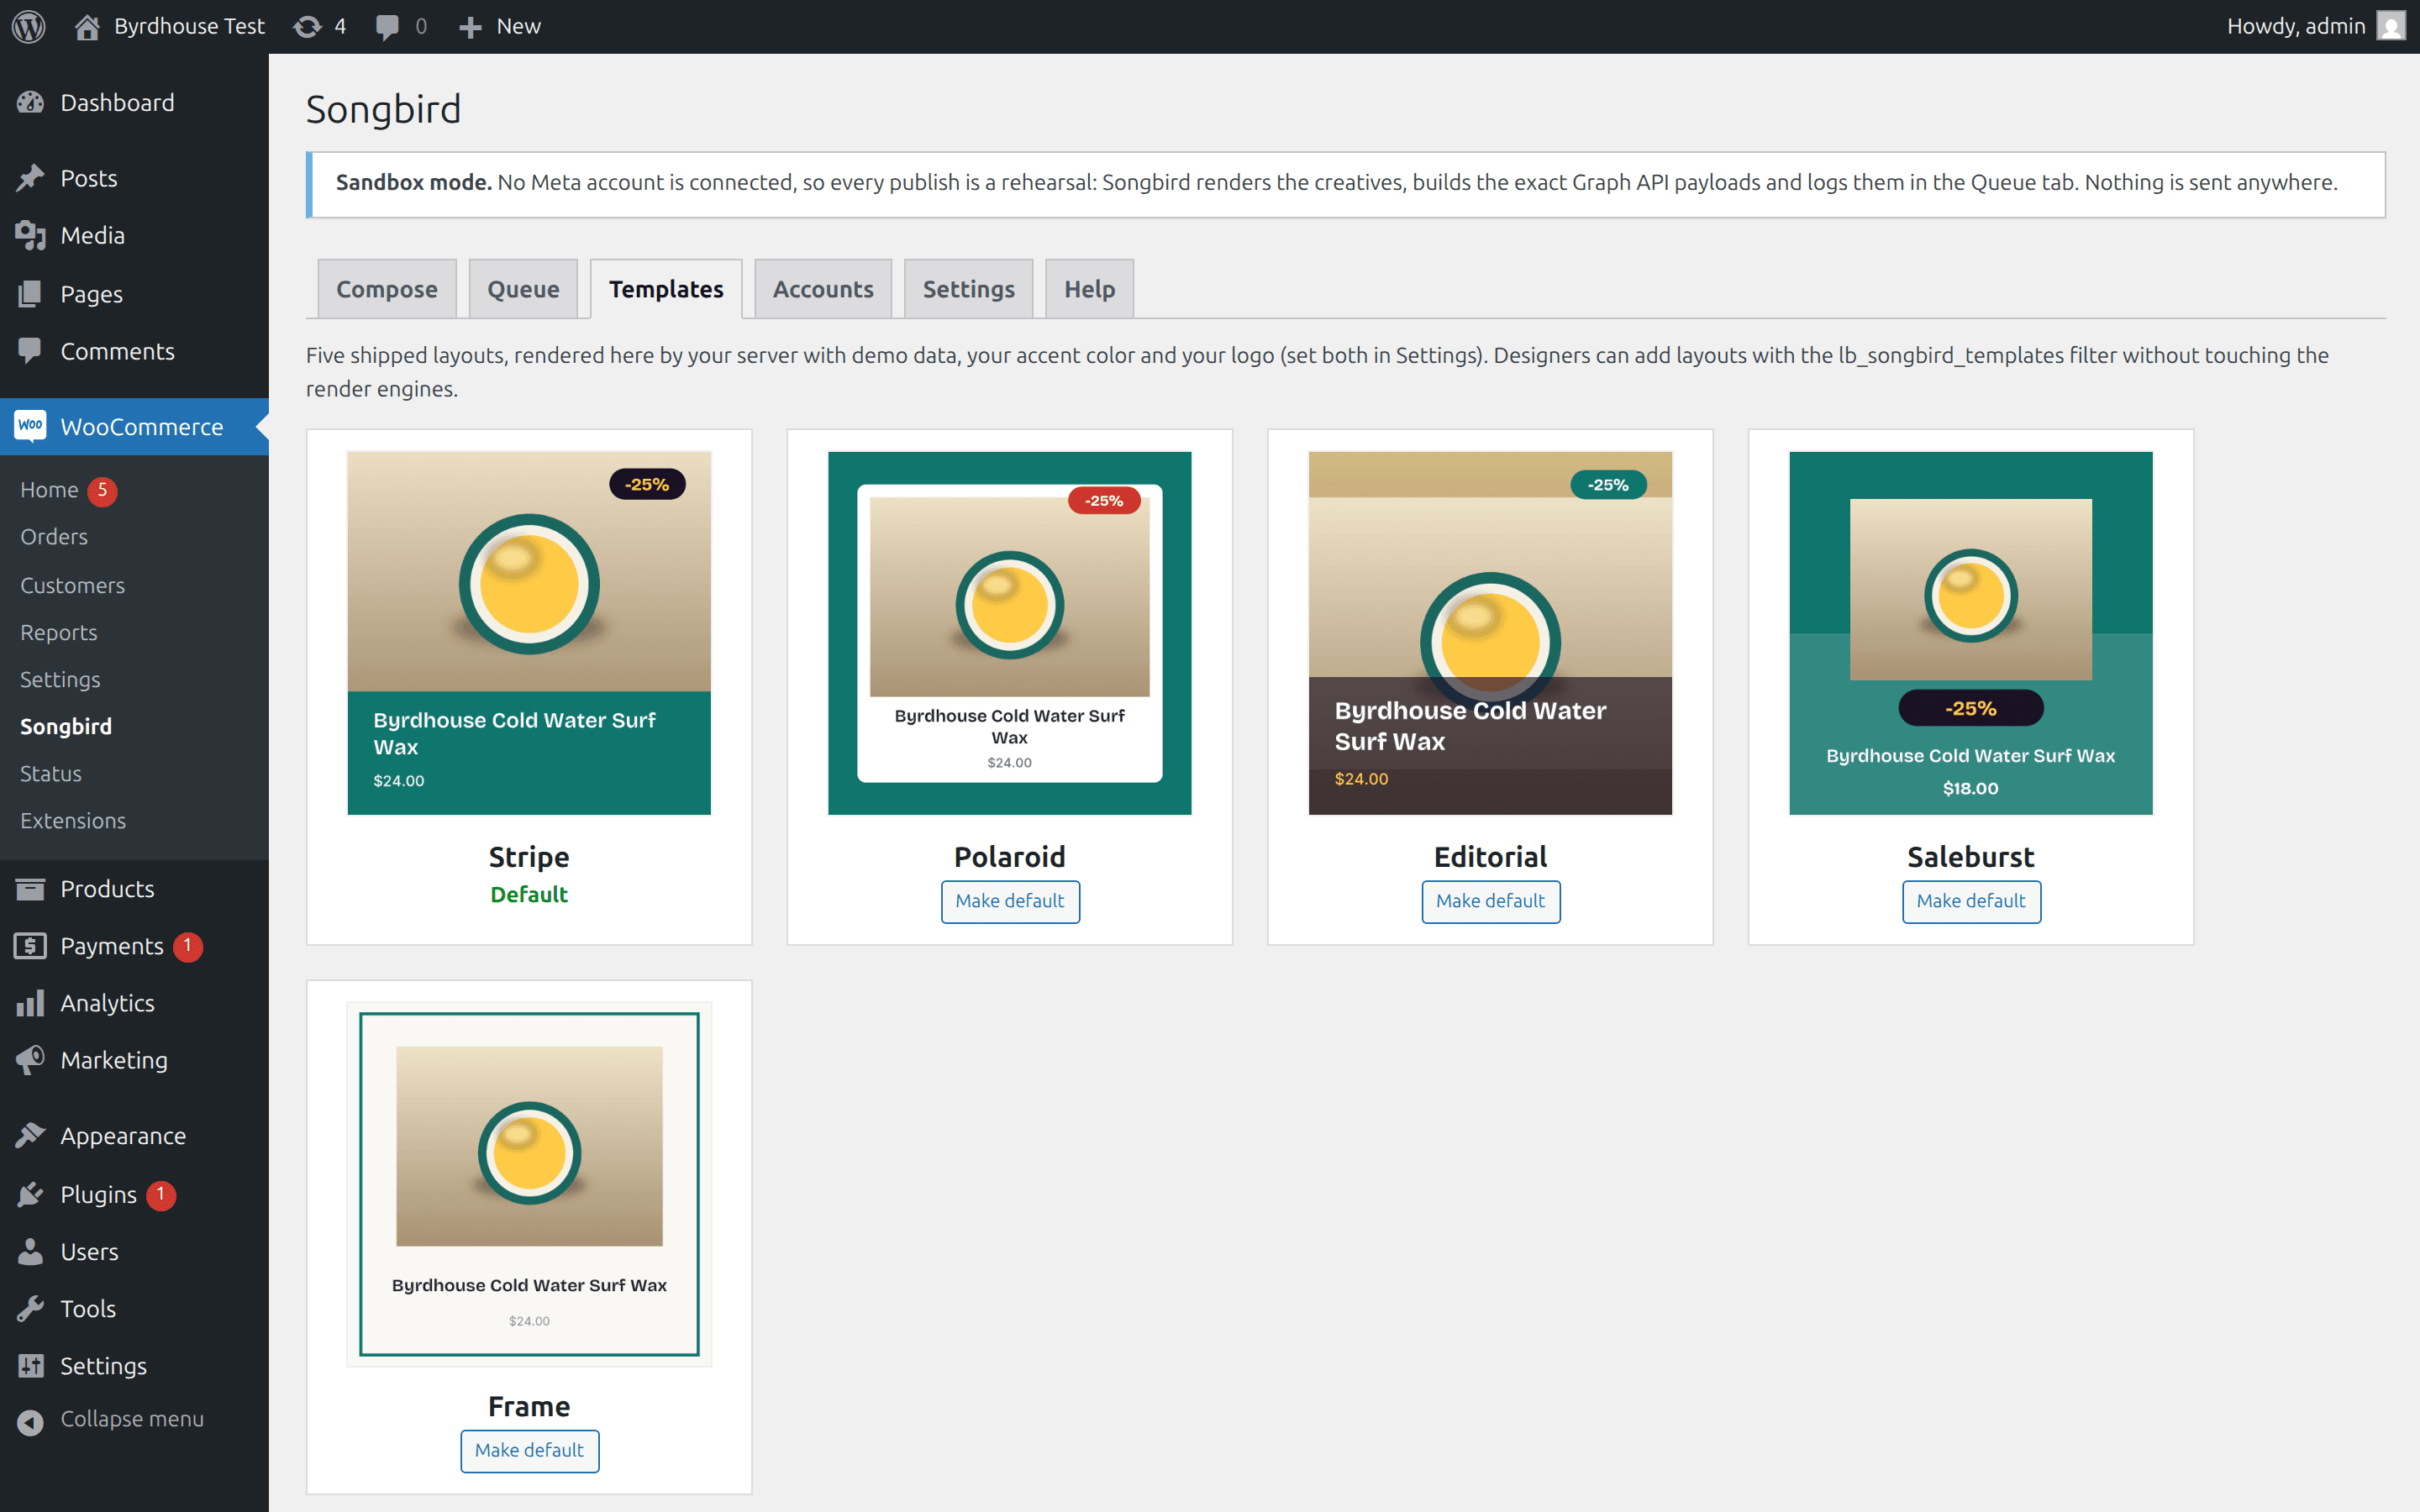Click the Collapse menu arrow icon
2420x1512 pixels.
(x=30, y=1421)
